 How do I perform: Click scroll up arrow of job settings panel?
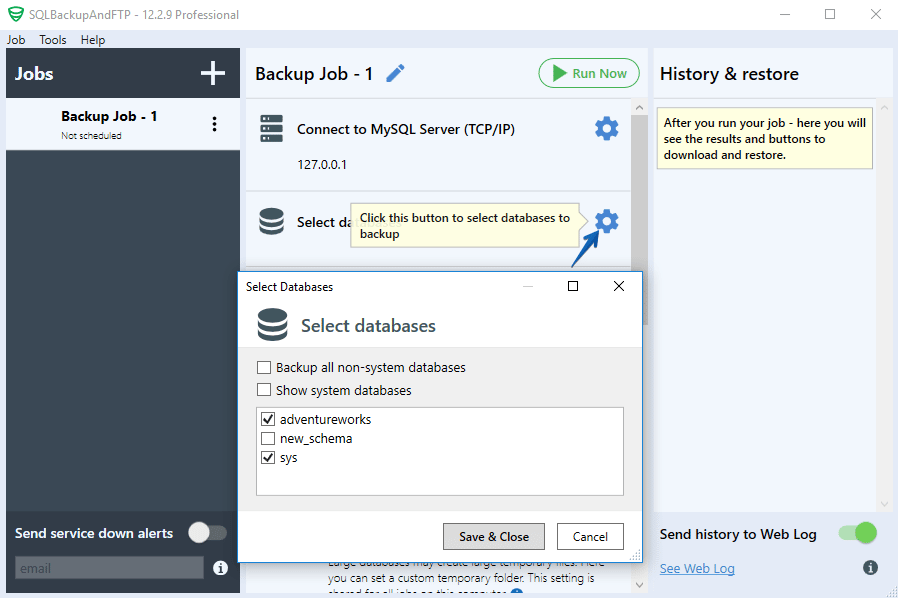[x=639, y=107]
